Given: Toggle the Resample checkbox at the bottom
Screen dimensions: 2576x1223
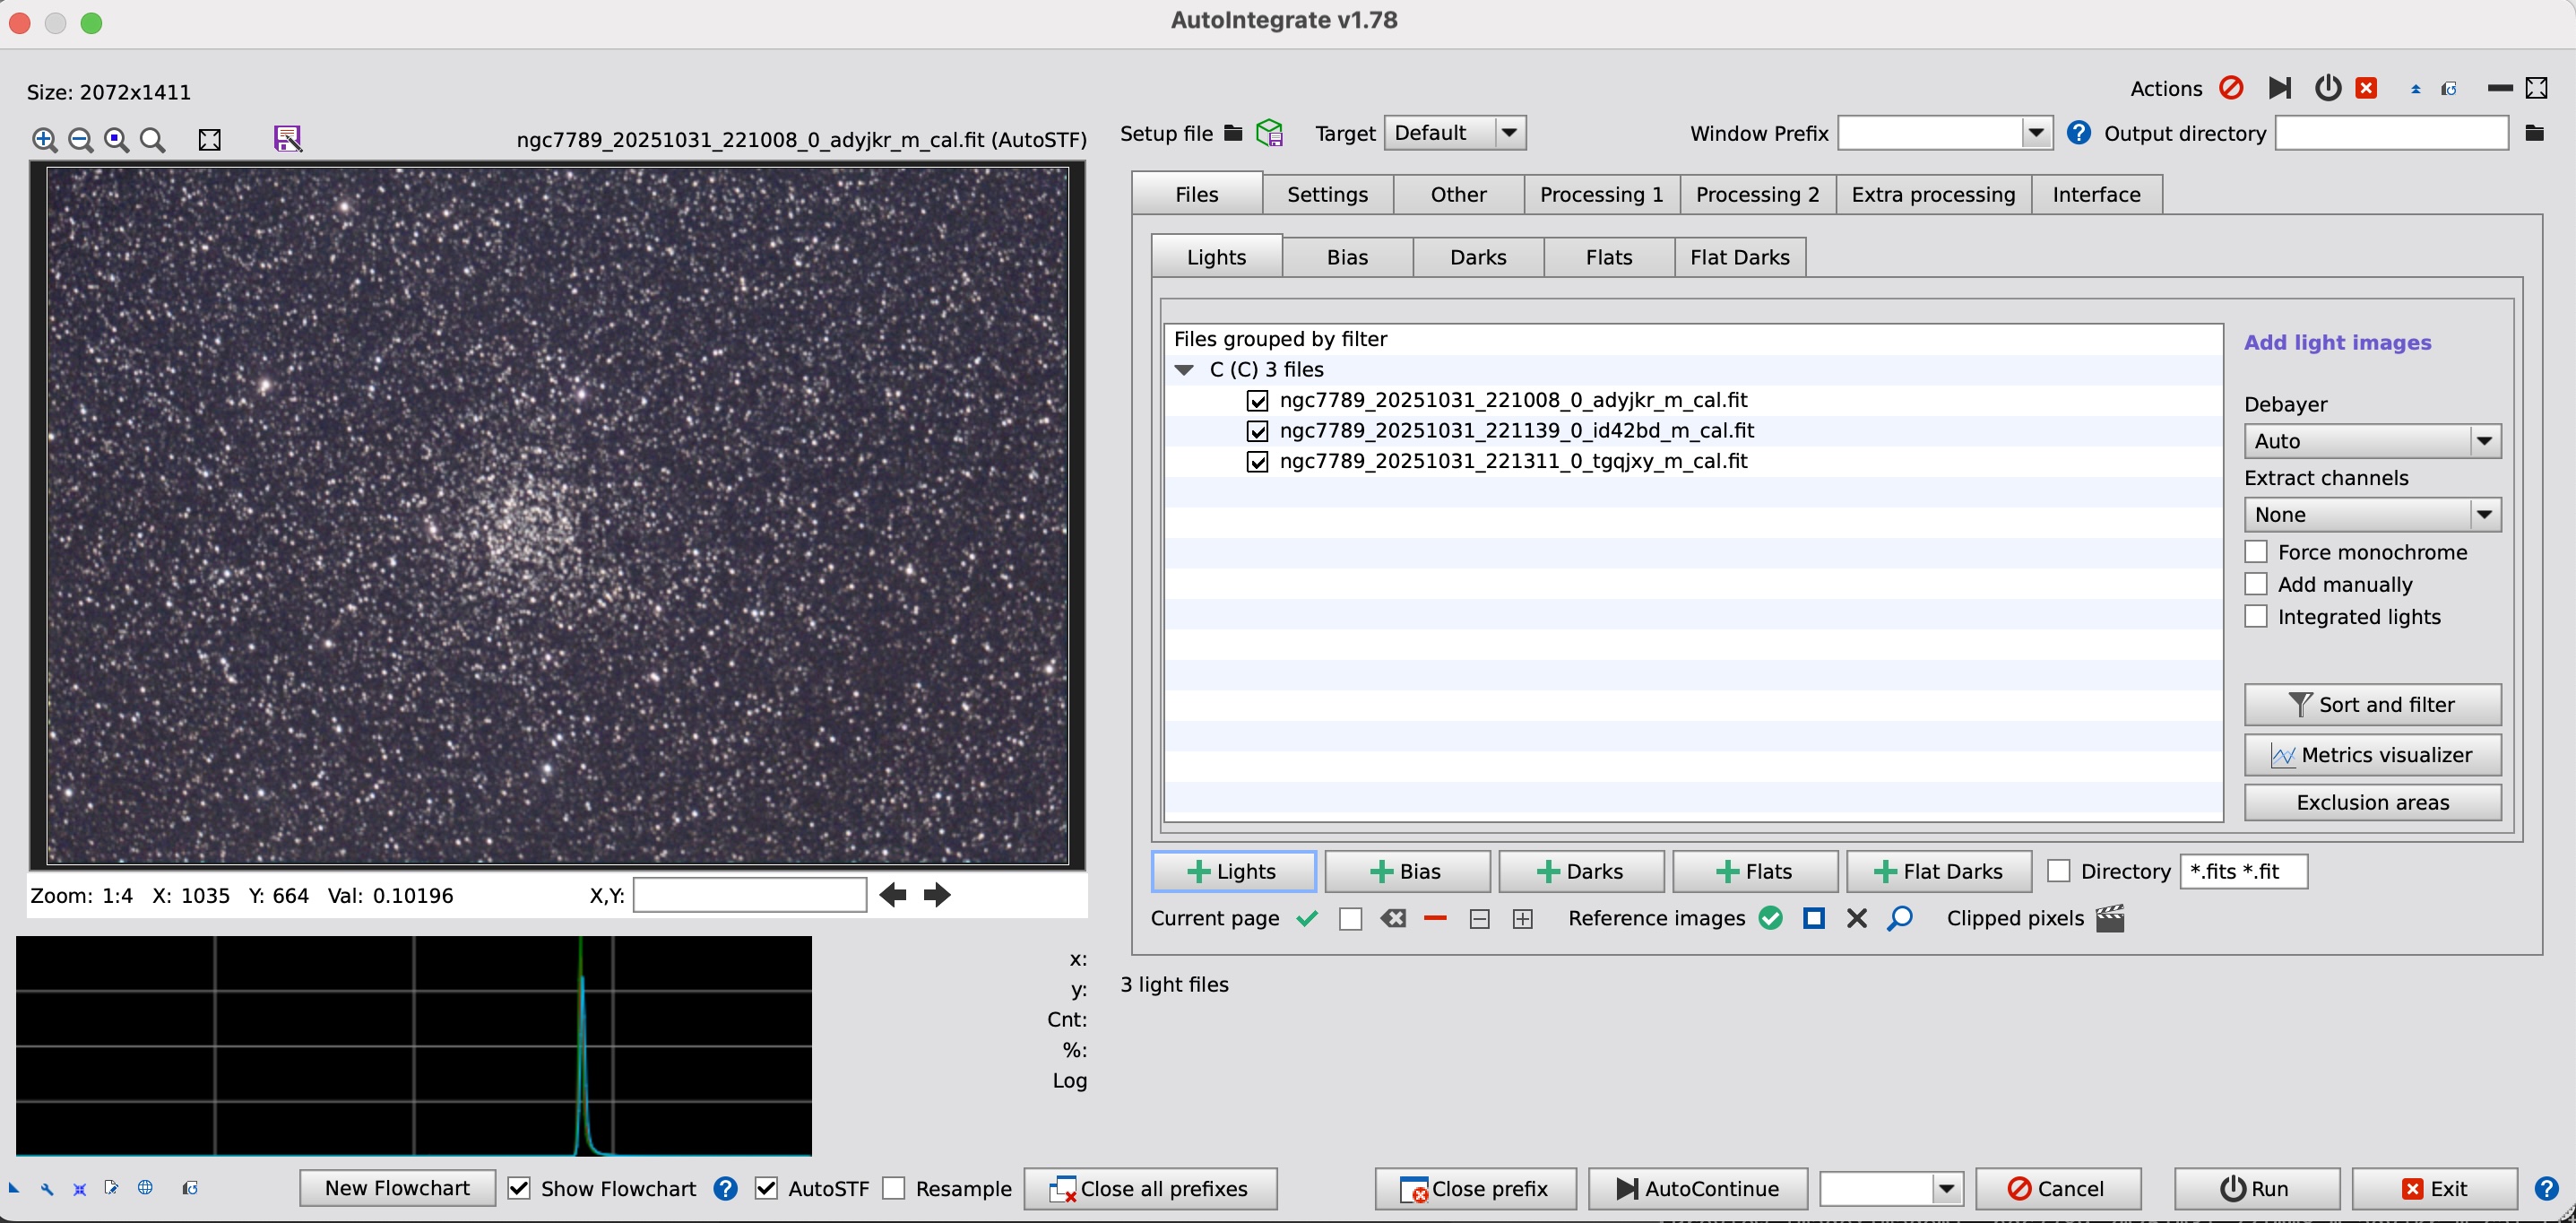Looking at the screenshot, I should point(893,1188).
